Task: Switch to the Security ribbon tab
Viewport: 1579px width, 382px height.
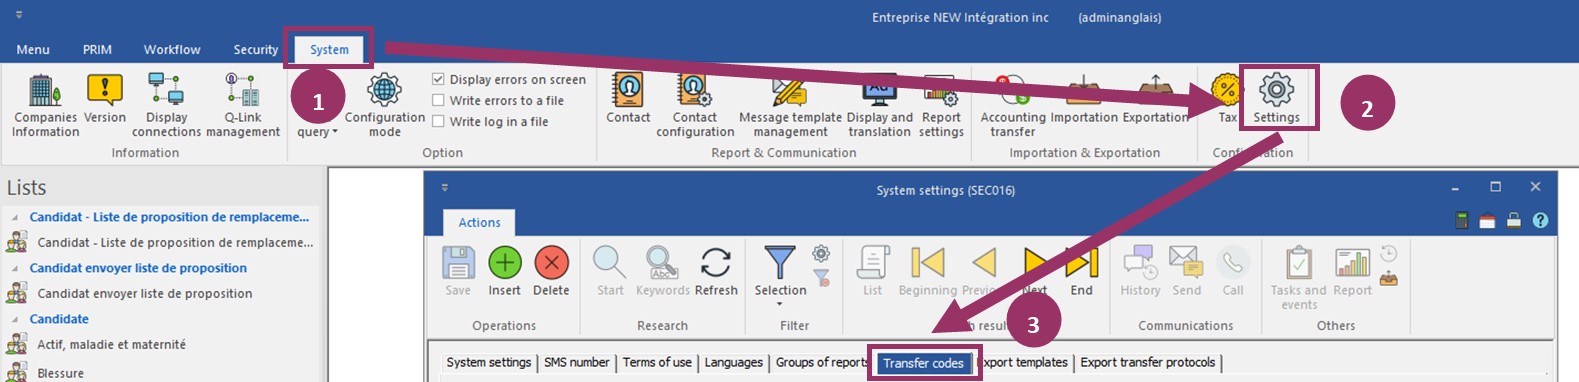Action: point(256,49)
